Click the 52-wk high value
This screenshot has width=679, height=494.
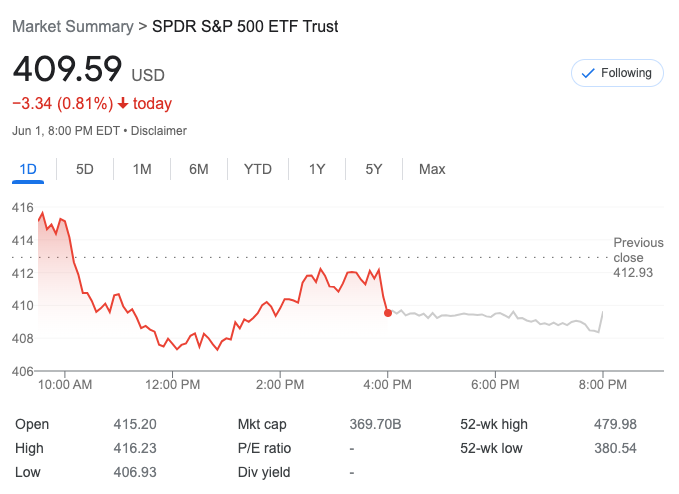[615, 424]
